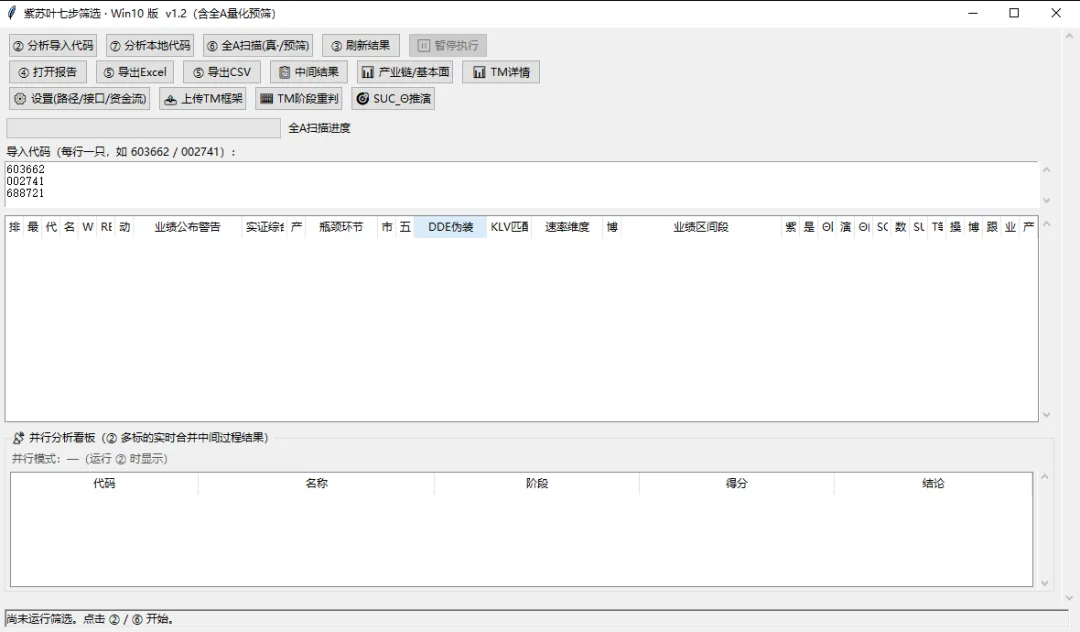The height and width of the screenshot is (632, 1080).
Task: Sort by the 业绩公布警告 column header
Action: point(187,227)
